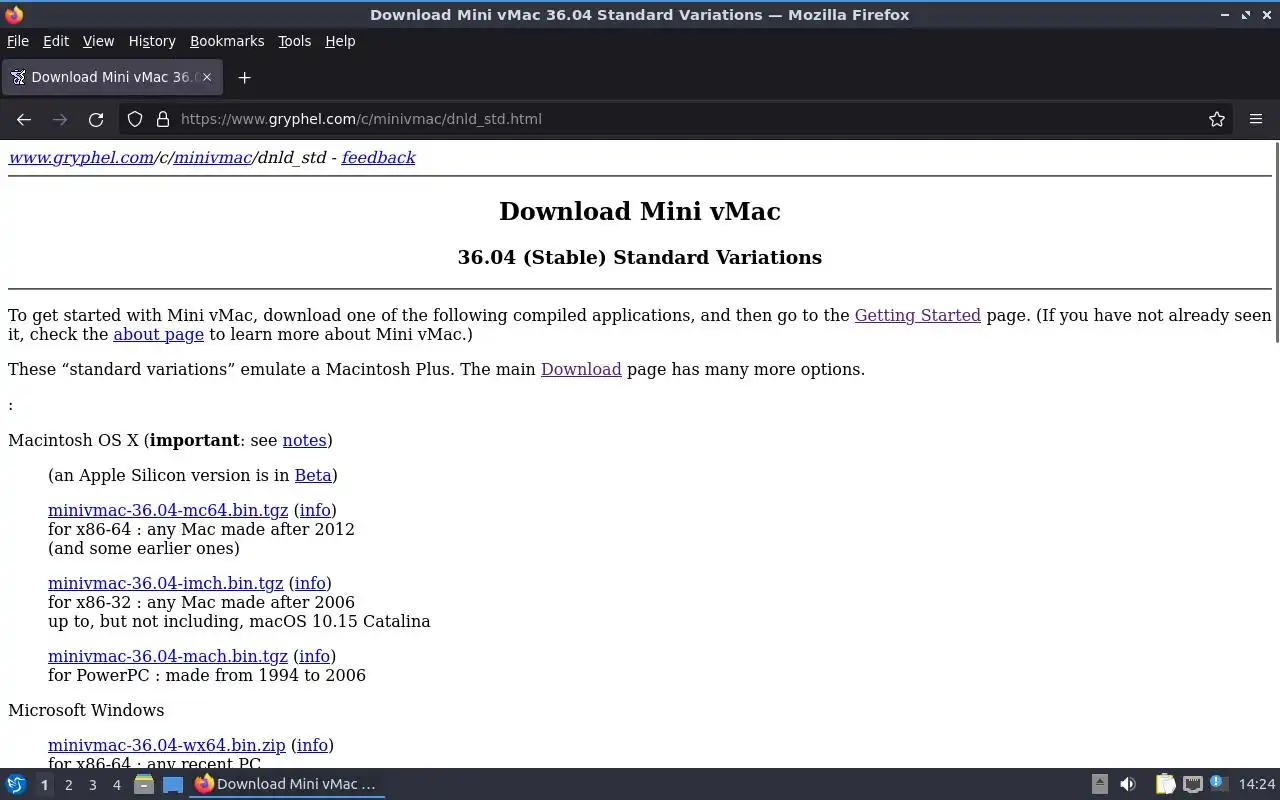Open the Edit menu
Viewport: 1280px width, 800px height.
[x=56, y=41]
